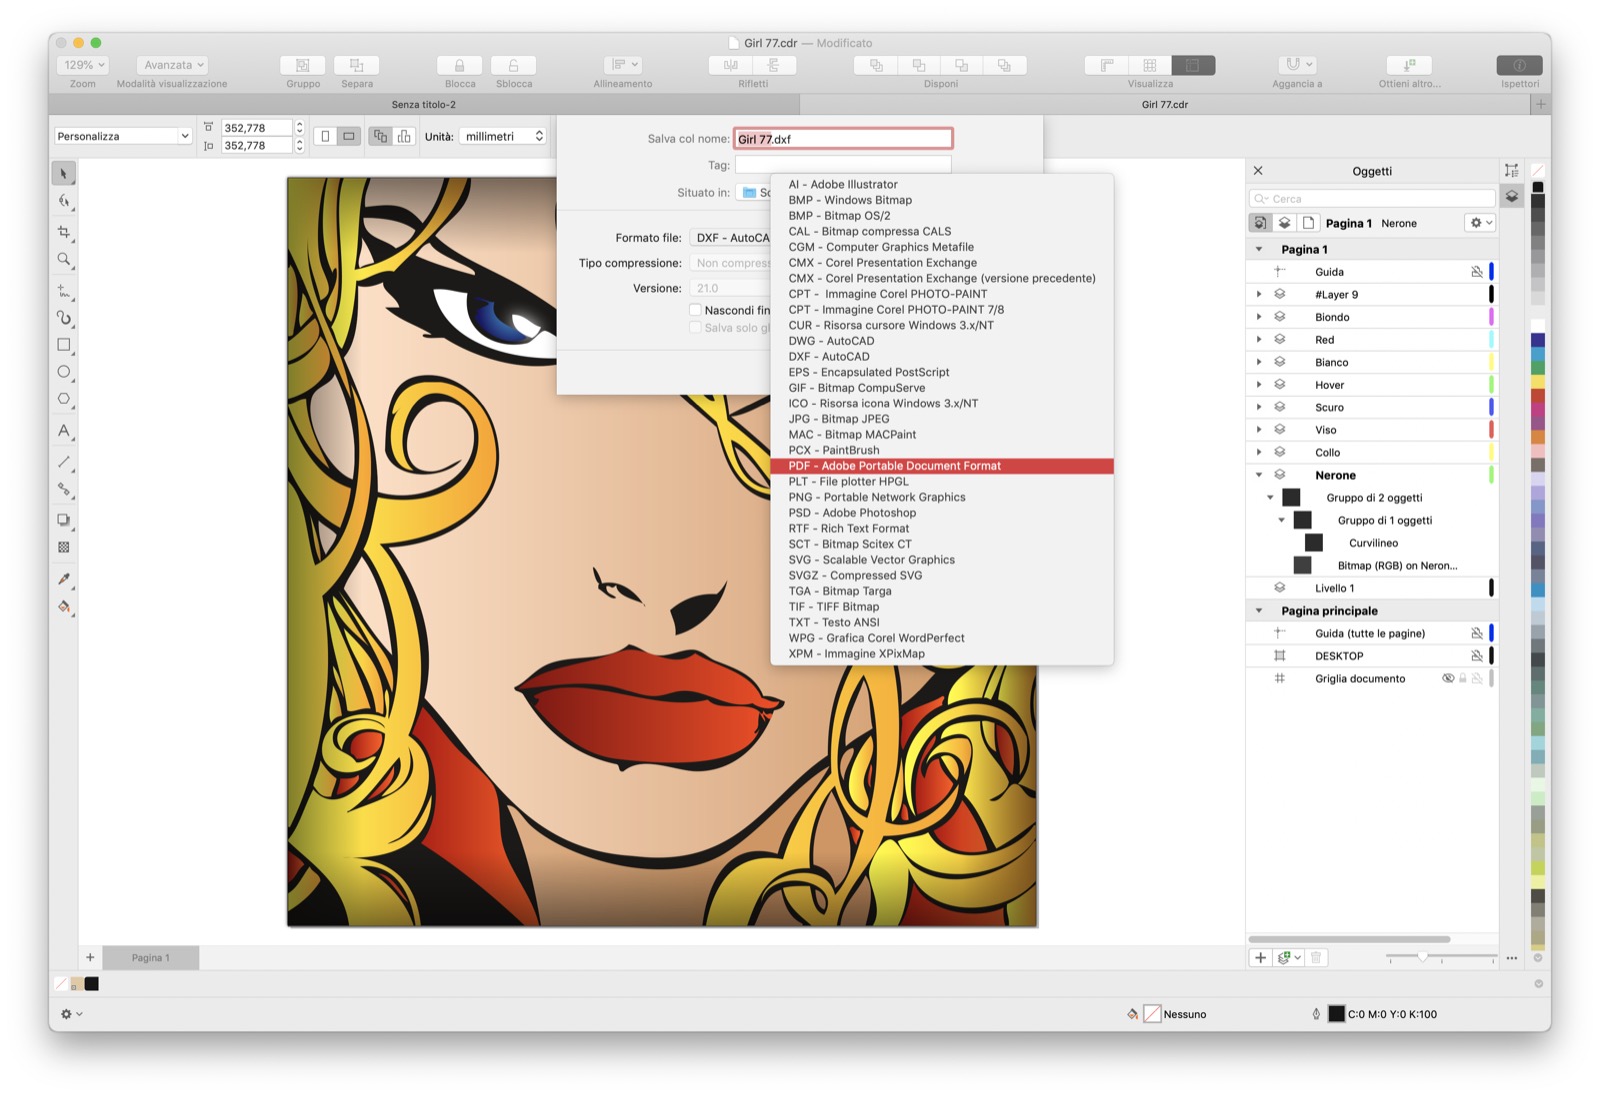Toggle visibility eye of Griglia documento

pos(1447,679)
